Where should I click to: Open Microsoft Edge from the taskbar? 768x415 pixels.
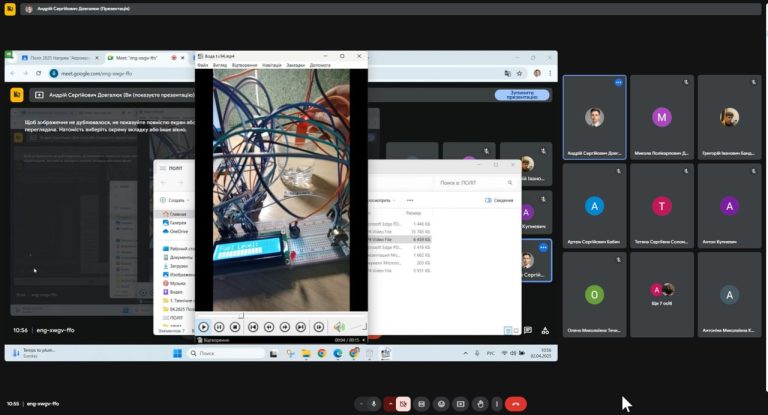click(337, 353)
